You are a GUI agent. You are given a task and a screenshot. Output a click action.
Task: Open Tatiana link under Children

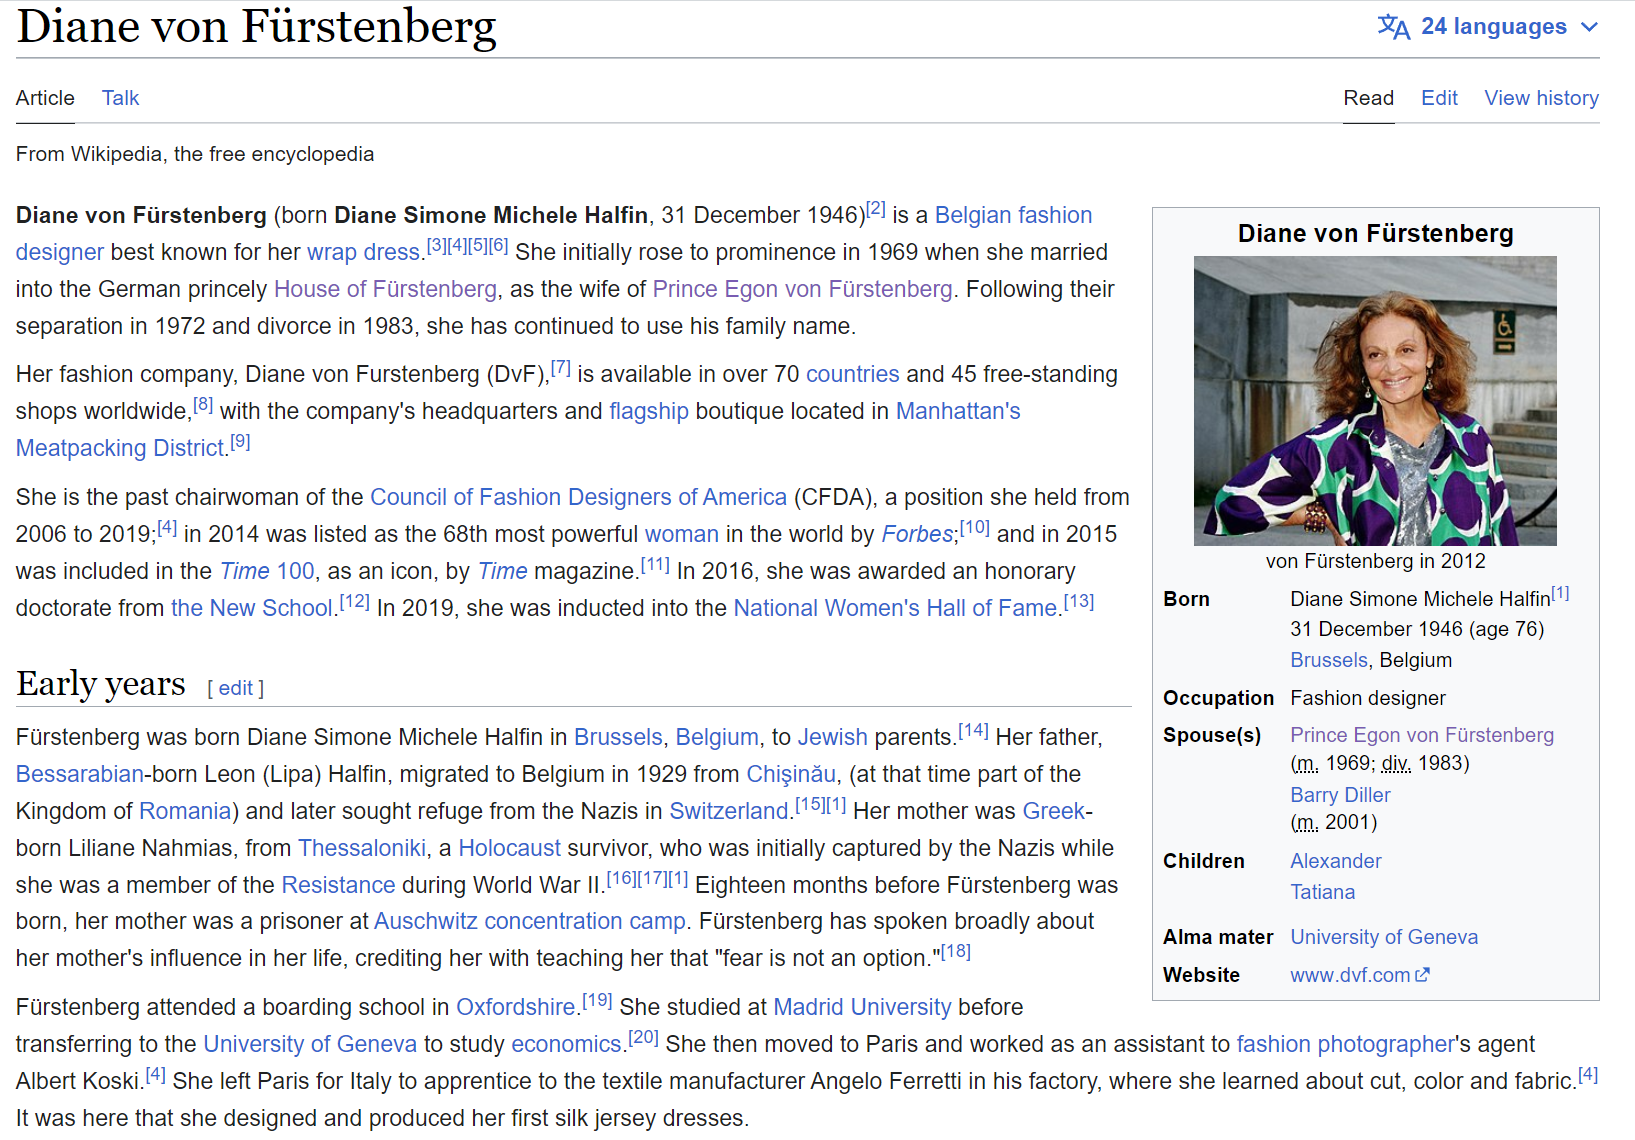point(1322,892)
